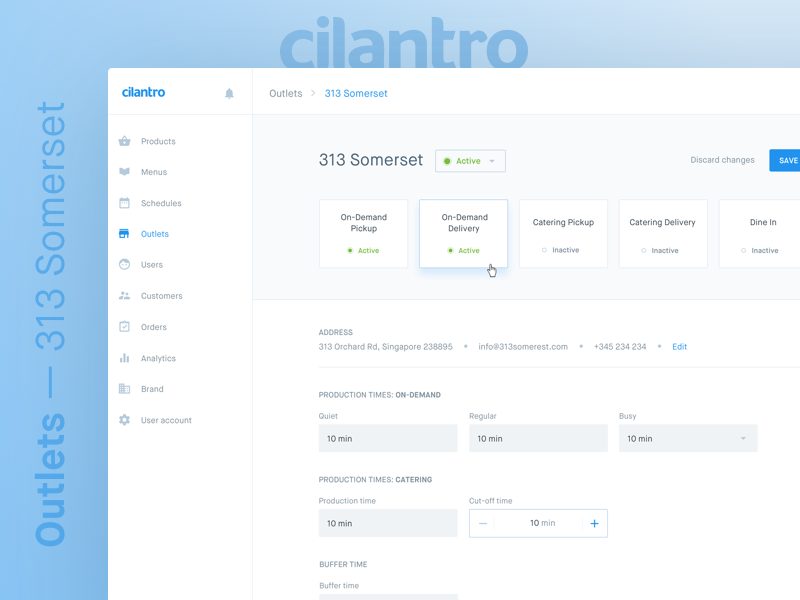Click the Schedules calendar icon

click(124, 203)
